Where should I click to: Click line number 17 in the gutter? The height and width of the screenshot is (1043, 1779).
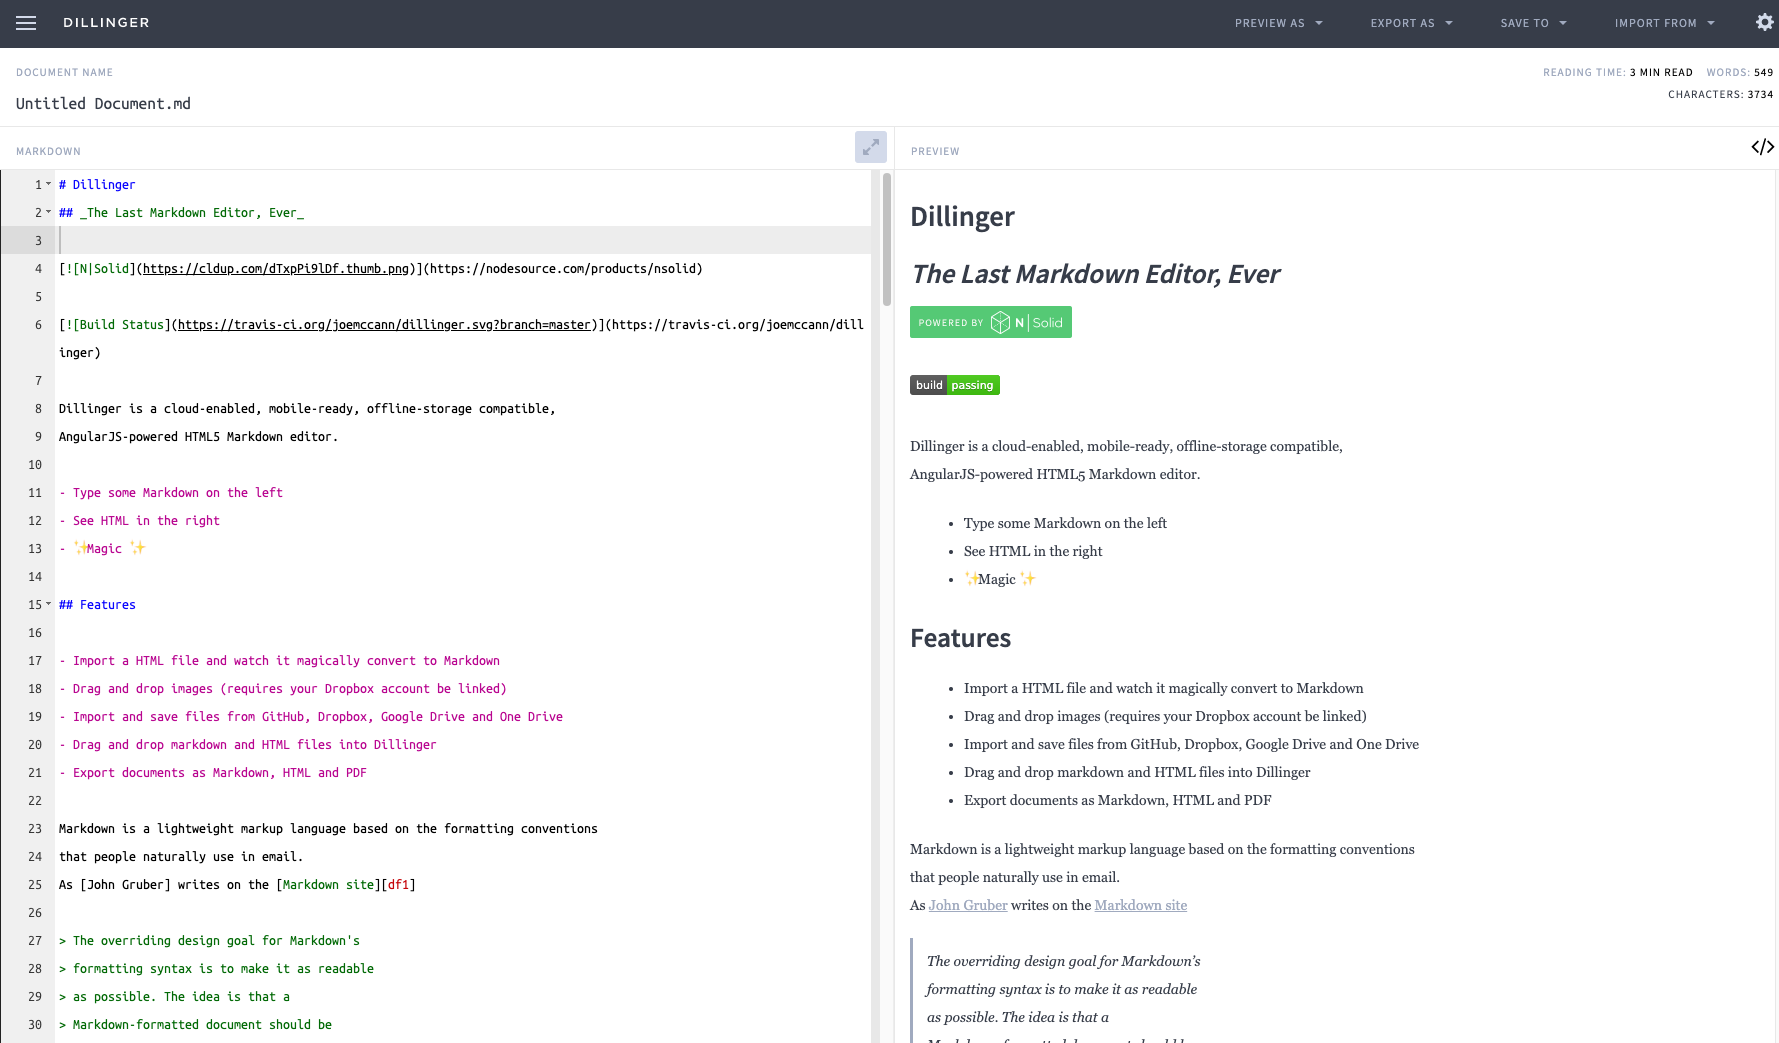[35, 660]
